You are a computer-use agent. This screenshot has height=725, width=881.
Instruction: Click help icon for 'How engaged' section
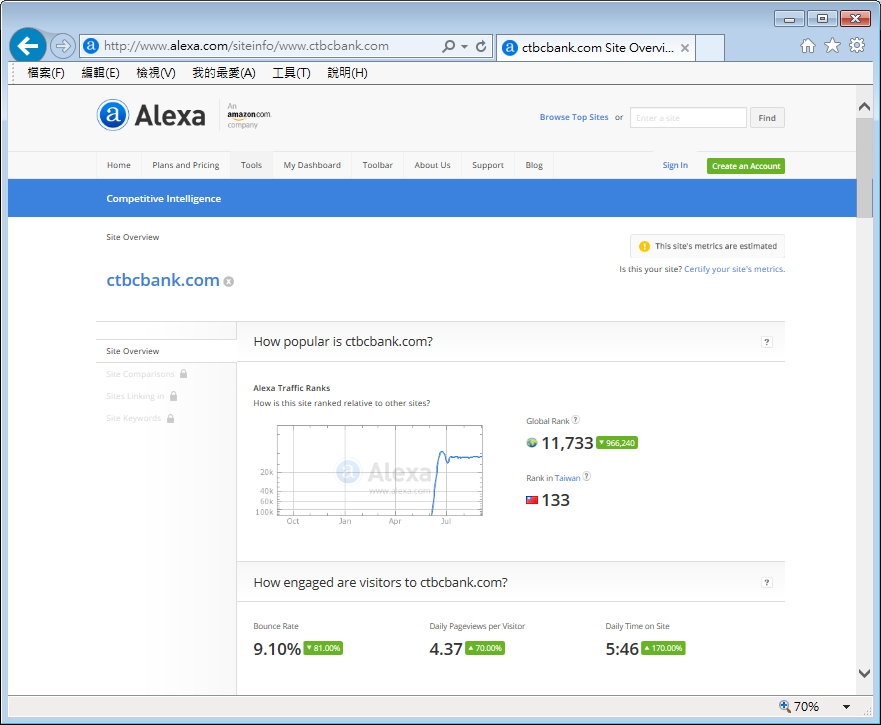pos(766,583)
